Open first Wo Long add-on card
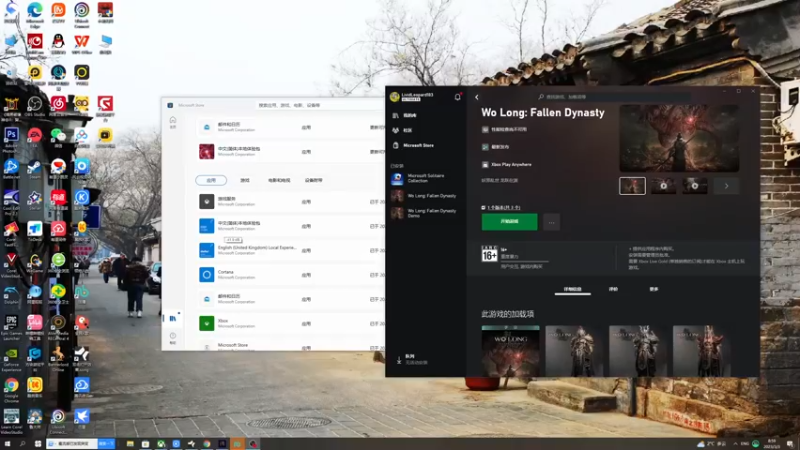This screenshot has width=800, height=450. tap(510, 351)
